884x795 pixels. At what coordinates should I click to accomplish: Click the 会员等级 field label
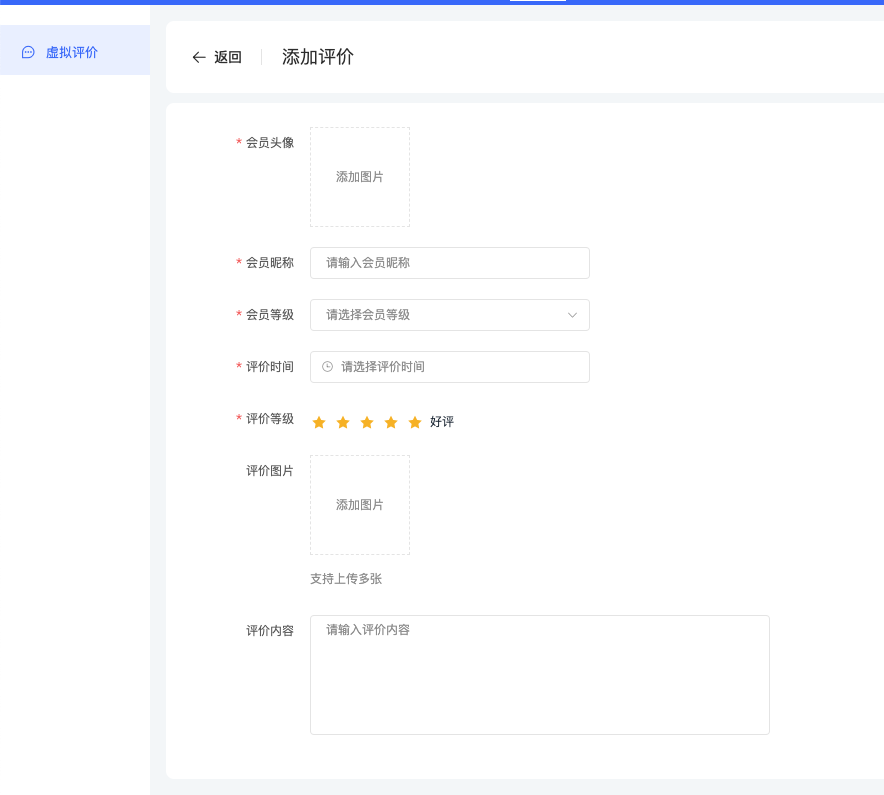269,315
